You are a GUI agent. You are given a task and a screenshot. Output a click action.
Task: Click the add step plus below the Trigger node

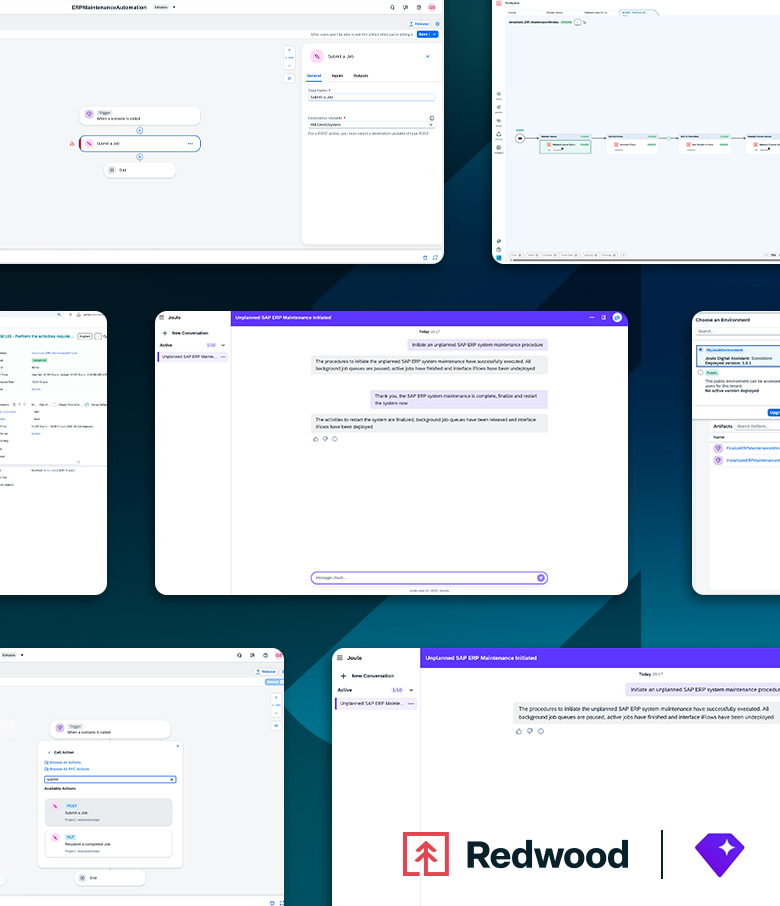coord(139,130)
